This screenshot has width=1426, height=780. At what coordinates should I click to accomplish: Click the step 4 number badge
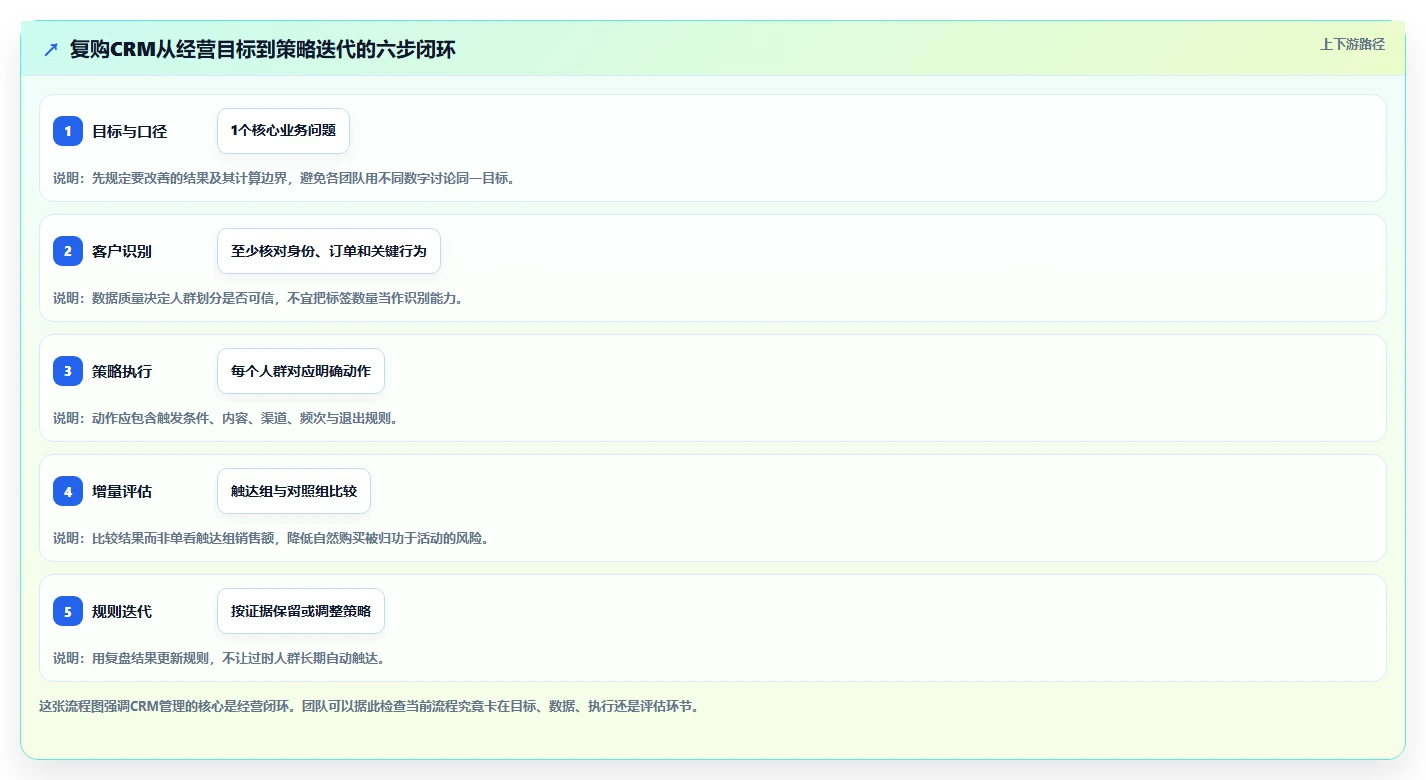coord(68,491)
